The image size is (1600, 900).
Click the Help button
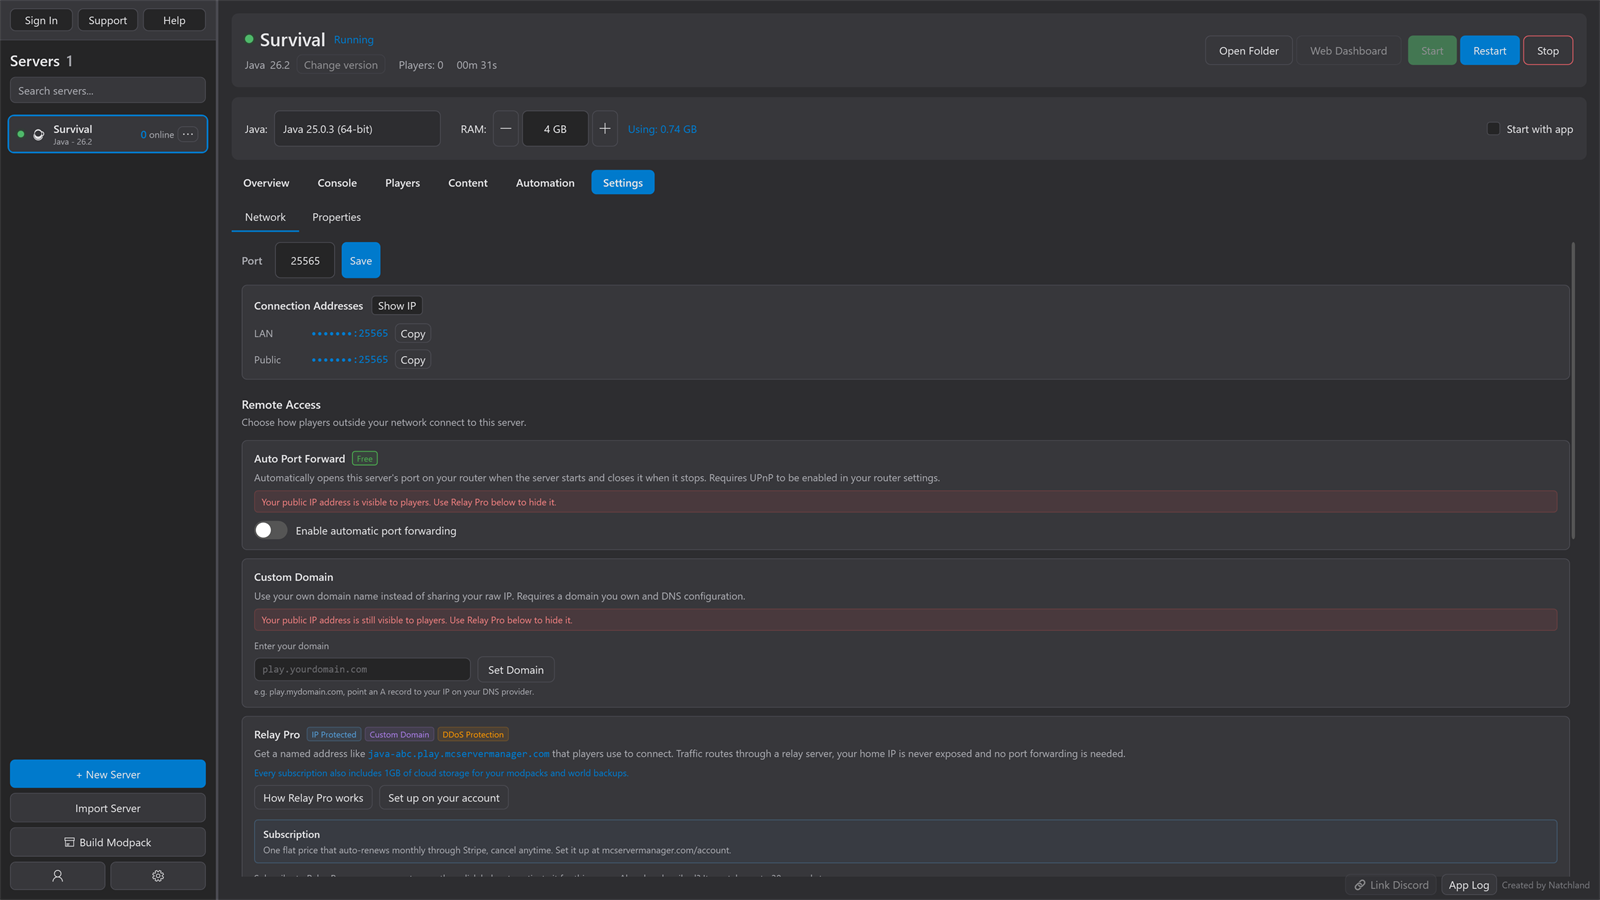[x=174, y=20]
